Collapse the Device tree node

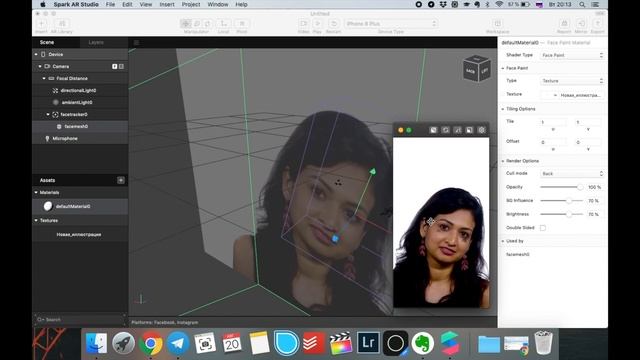36,54
